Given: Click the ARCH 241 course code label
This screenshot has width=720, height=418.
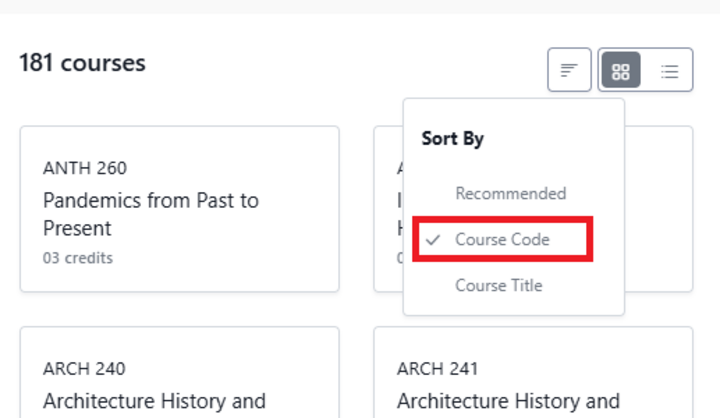Looking at the screenshot, I should [438, 369].
